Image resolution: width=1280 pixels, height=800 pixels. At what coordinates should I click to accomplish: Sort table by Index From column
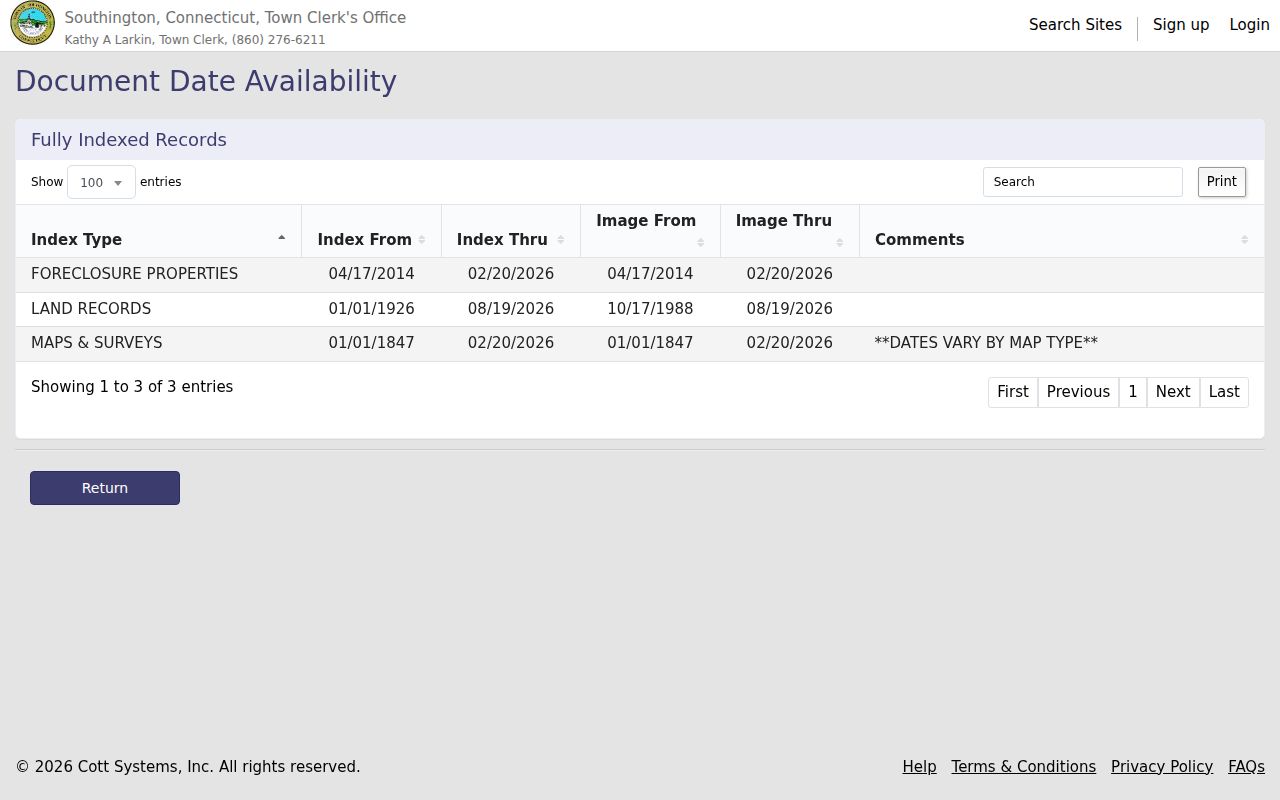click(371, 231)
